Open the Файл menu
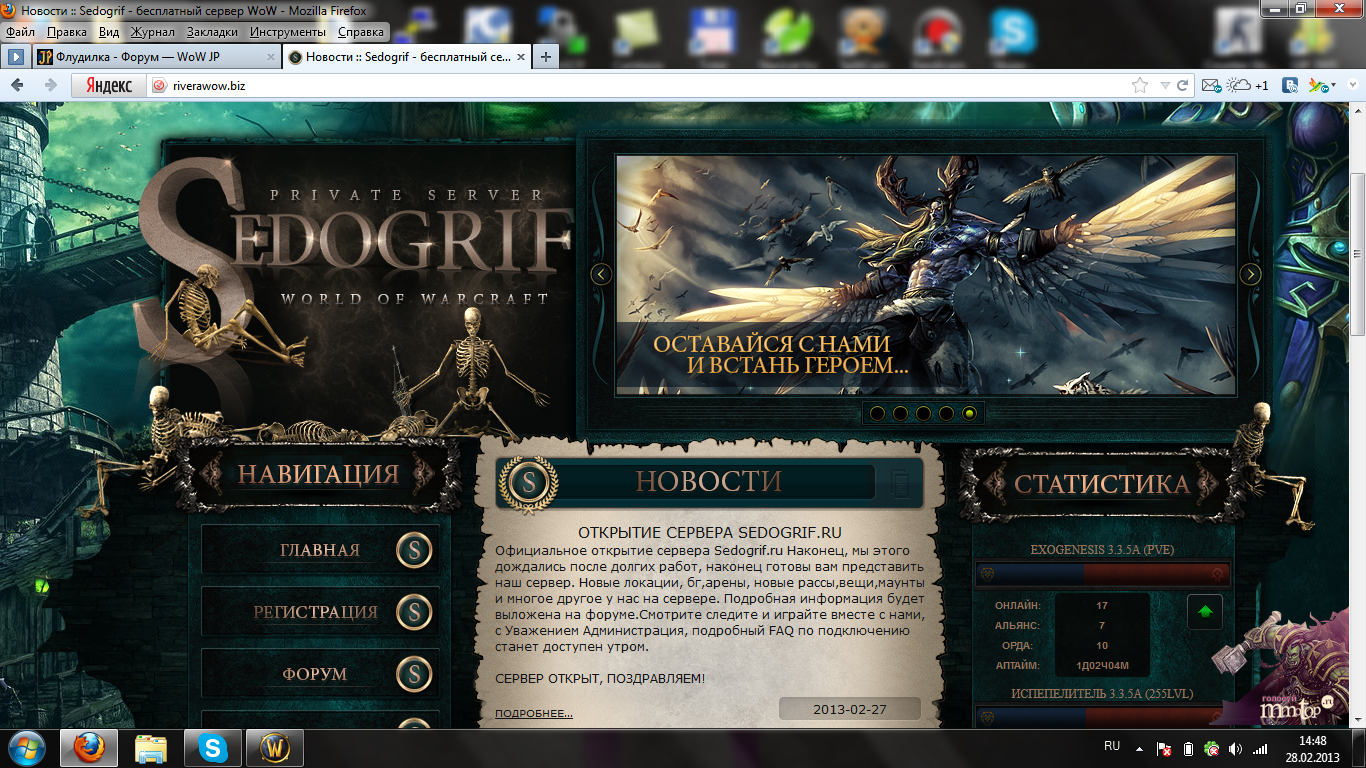The height and width of the screenshot is (768, 1366). tap(20, 32)
